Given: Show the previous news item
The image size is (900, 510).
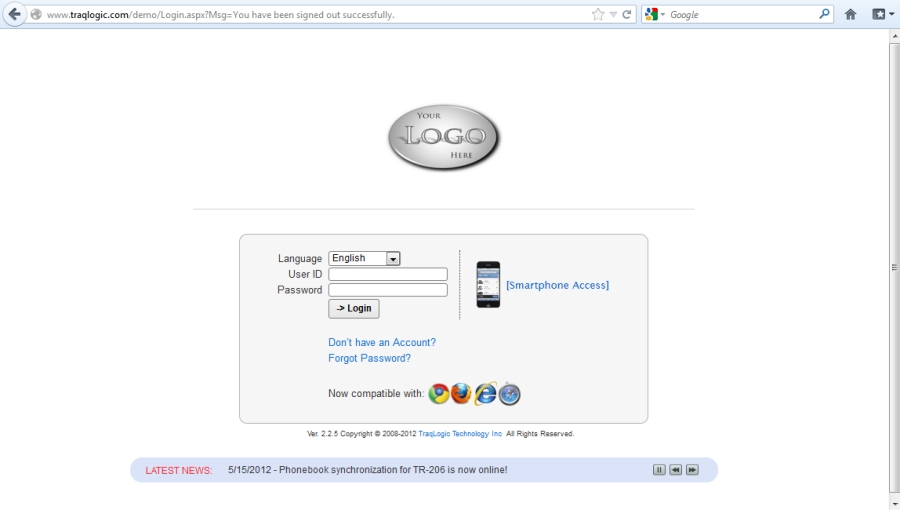Looking at the screenshot, I should pos(676,470).
